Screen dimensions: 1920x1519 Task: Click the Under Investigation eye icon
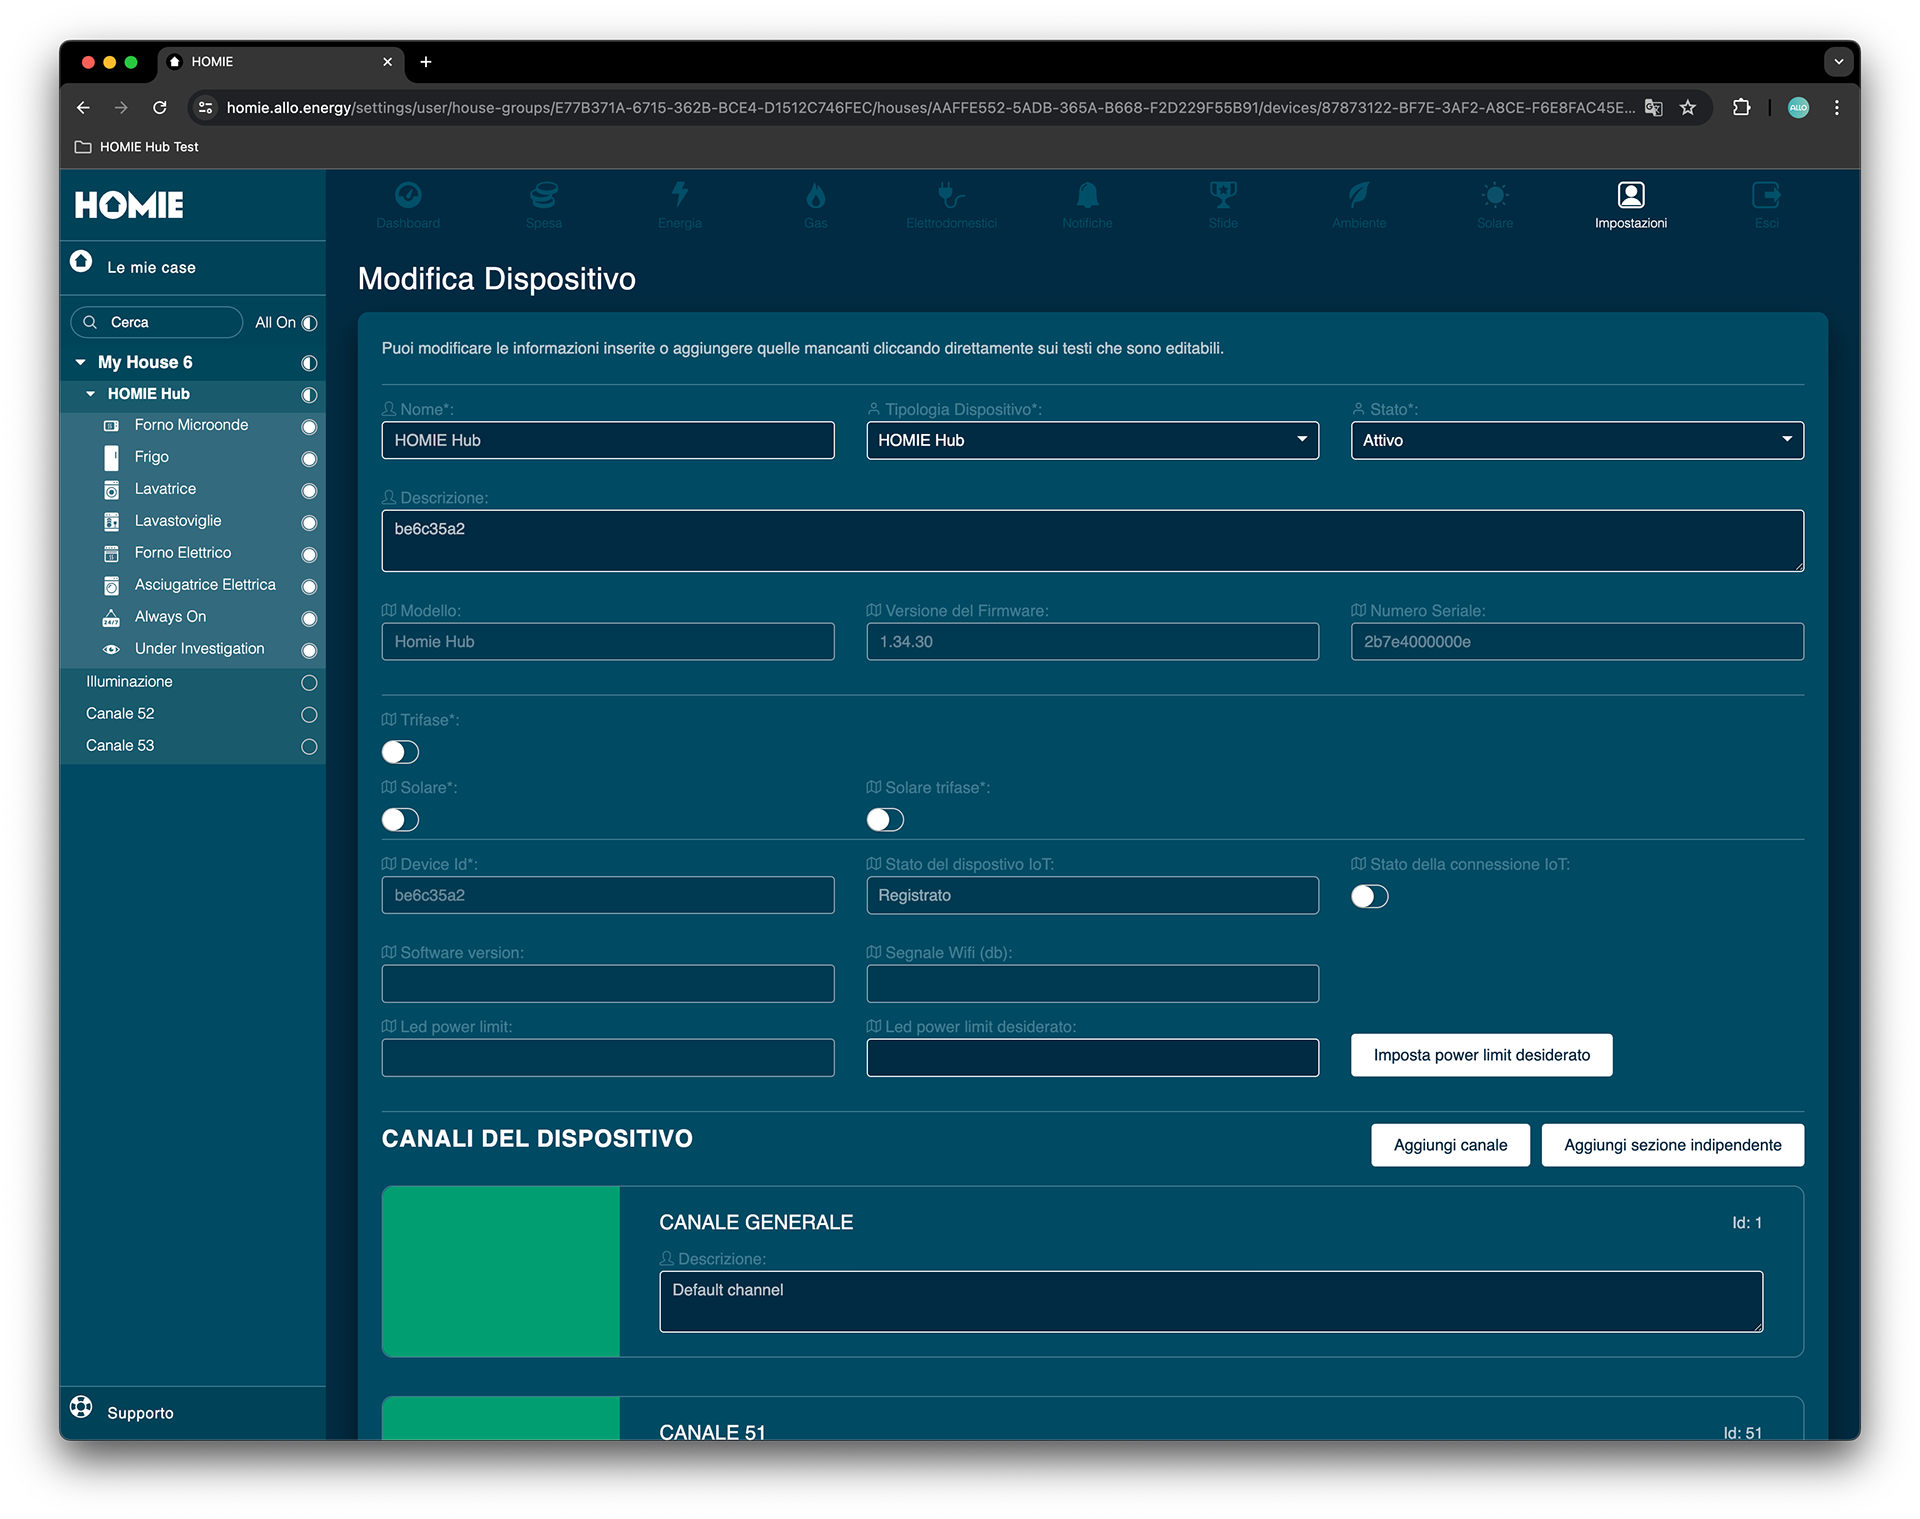click(x=111, y=650)
